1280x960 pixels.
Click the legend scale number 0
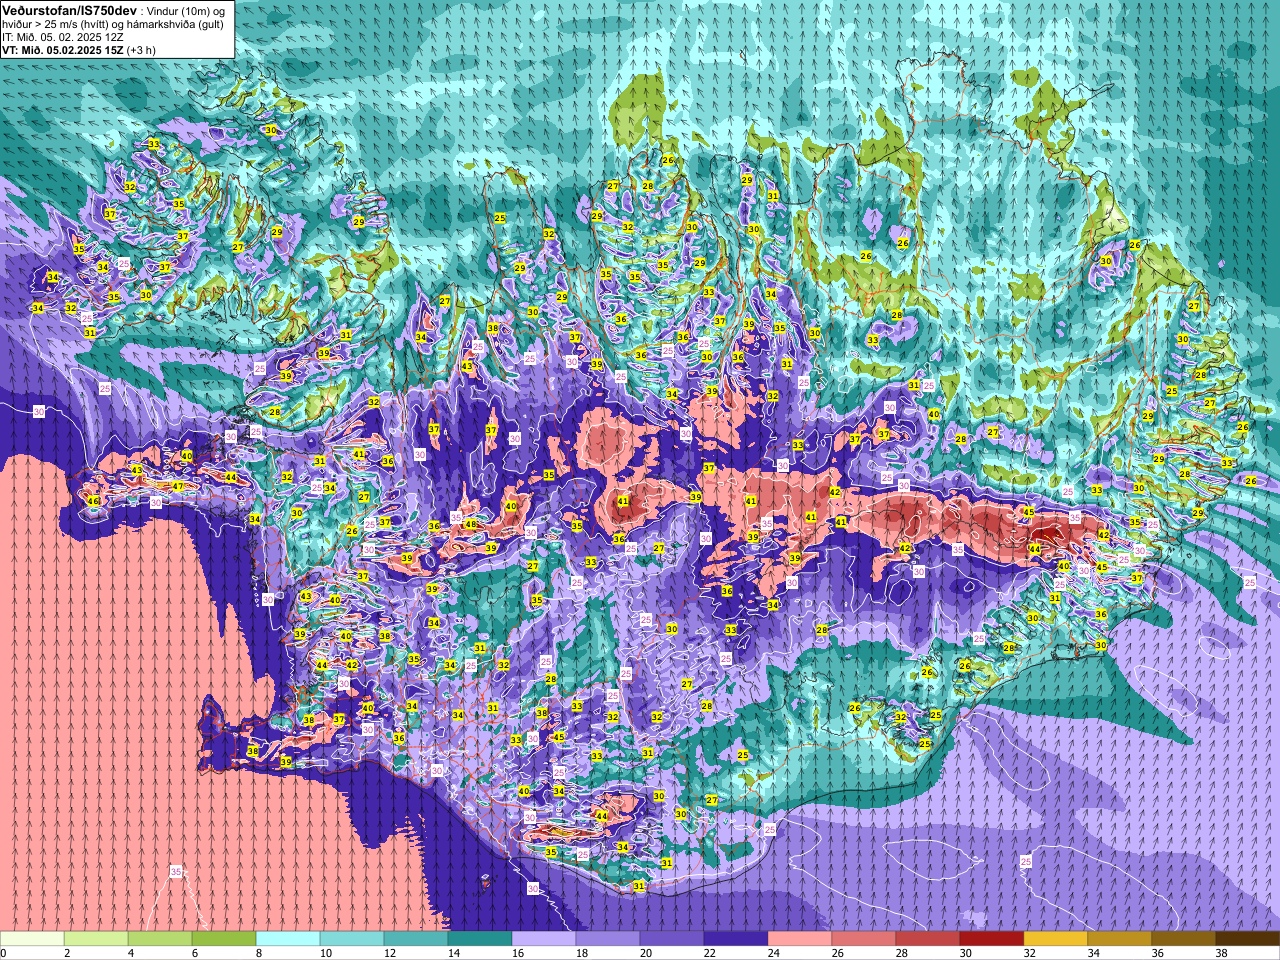(4, 953)
